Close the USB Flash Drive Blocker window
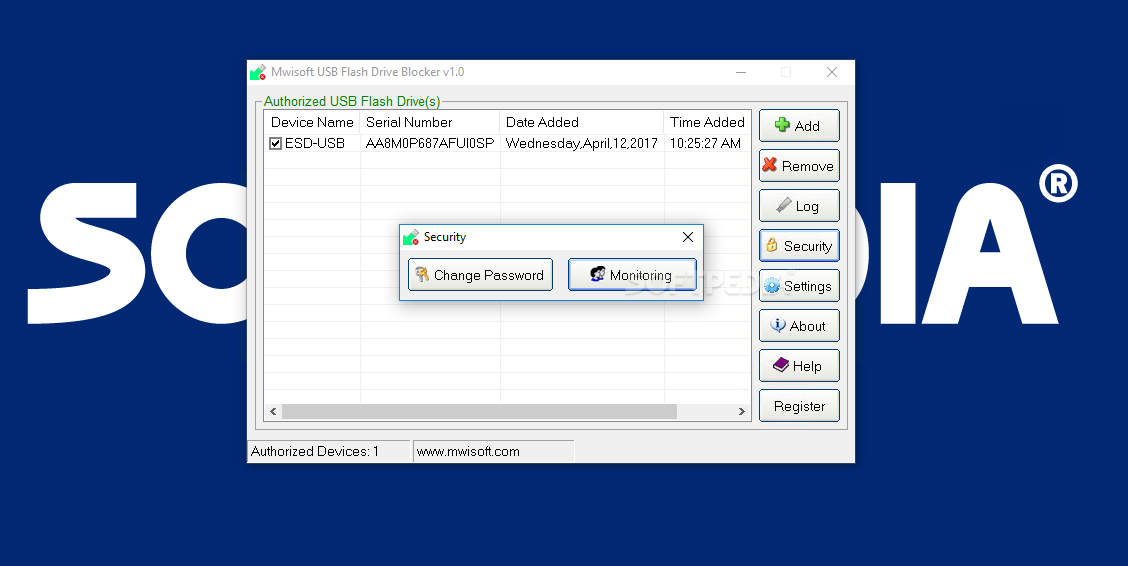The image size is (1128, 566). point(832,72)
